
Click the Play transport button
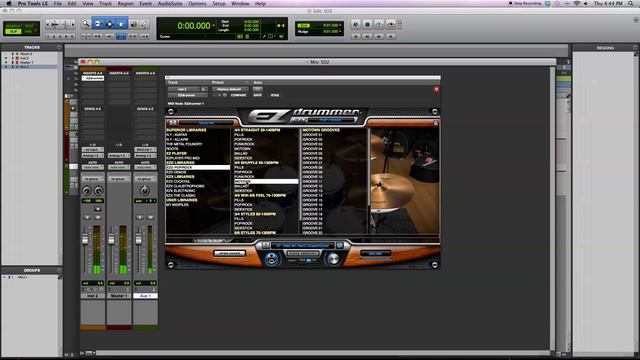pyautogui.click(x=379, y=25)
